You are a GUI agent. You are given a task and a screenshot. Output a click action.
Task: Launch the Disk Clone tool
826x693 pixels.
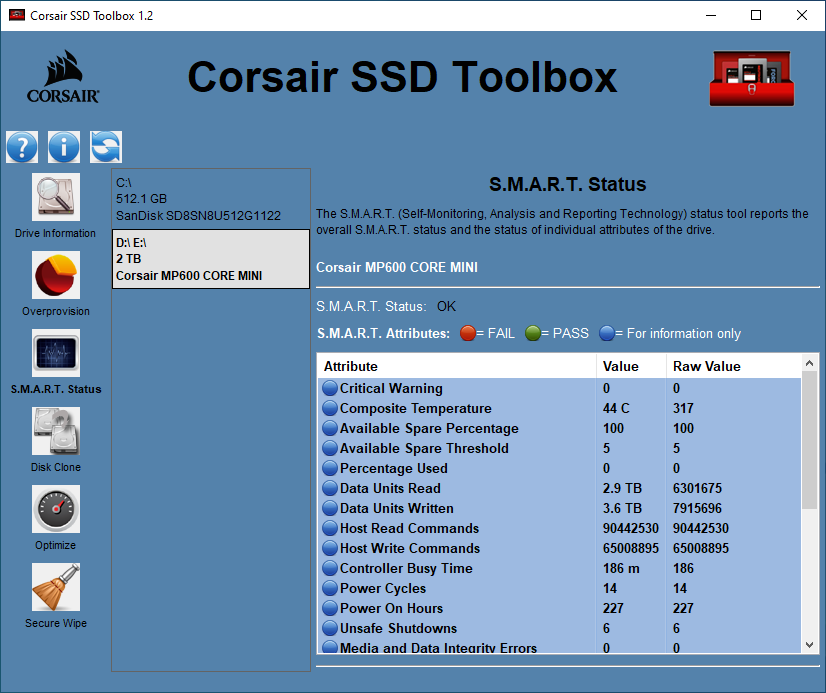coord(56,432)
